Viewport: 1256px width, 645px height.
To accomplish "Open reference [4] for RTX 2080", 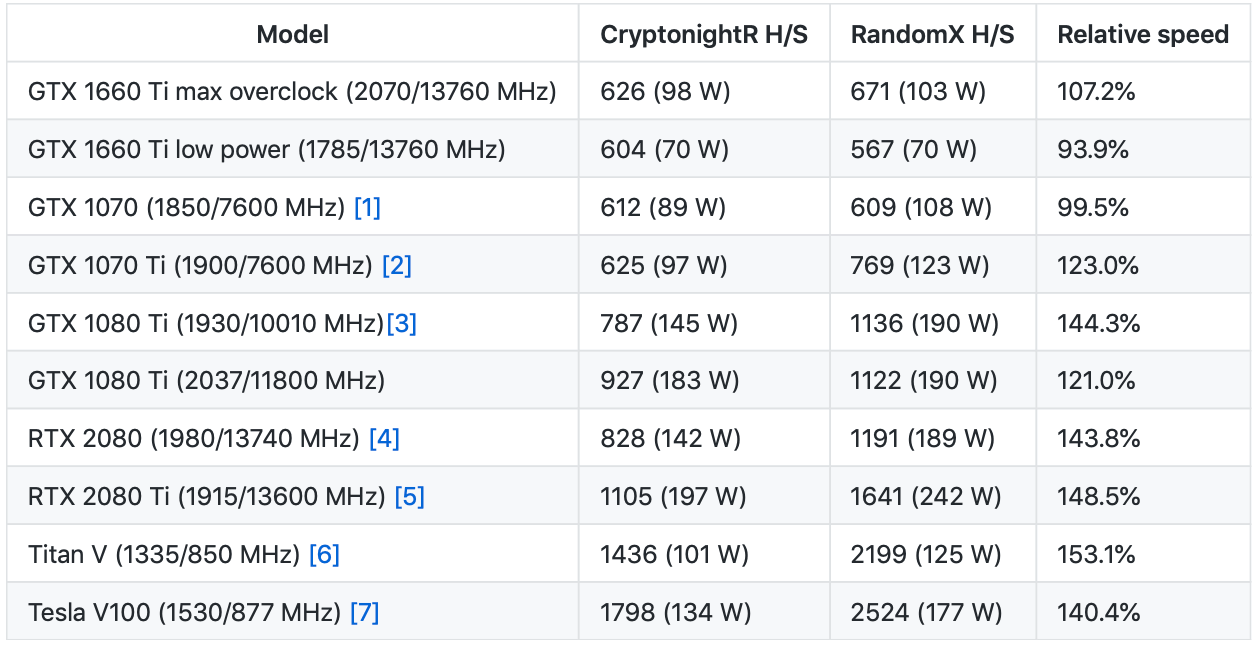I will point(384,439).
